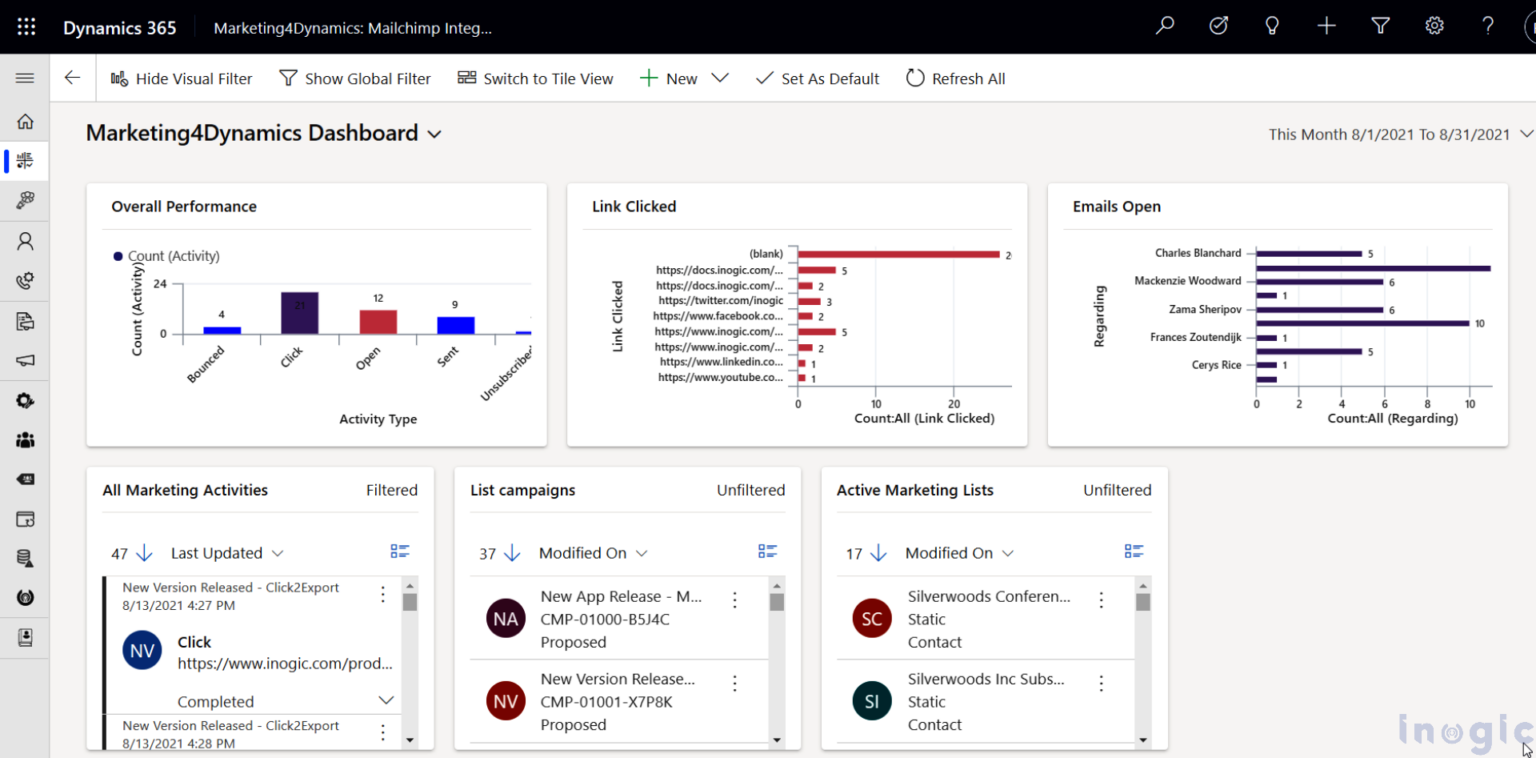Click the Help question mark icon
The width and height of the screenshot is (1536, 758).
click(1487, 26)
